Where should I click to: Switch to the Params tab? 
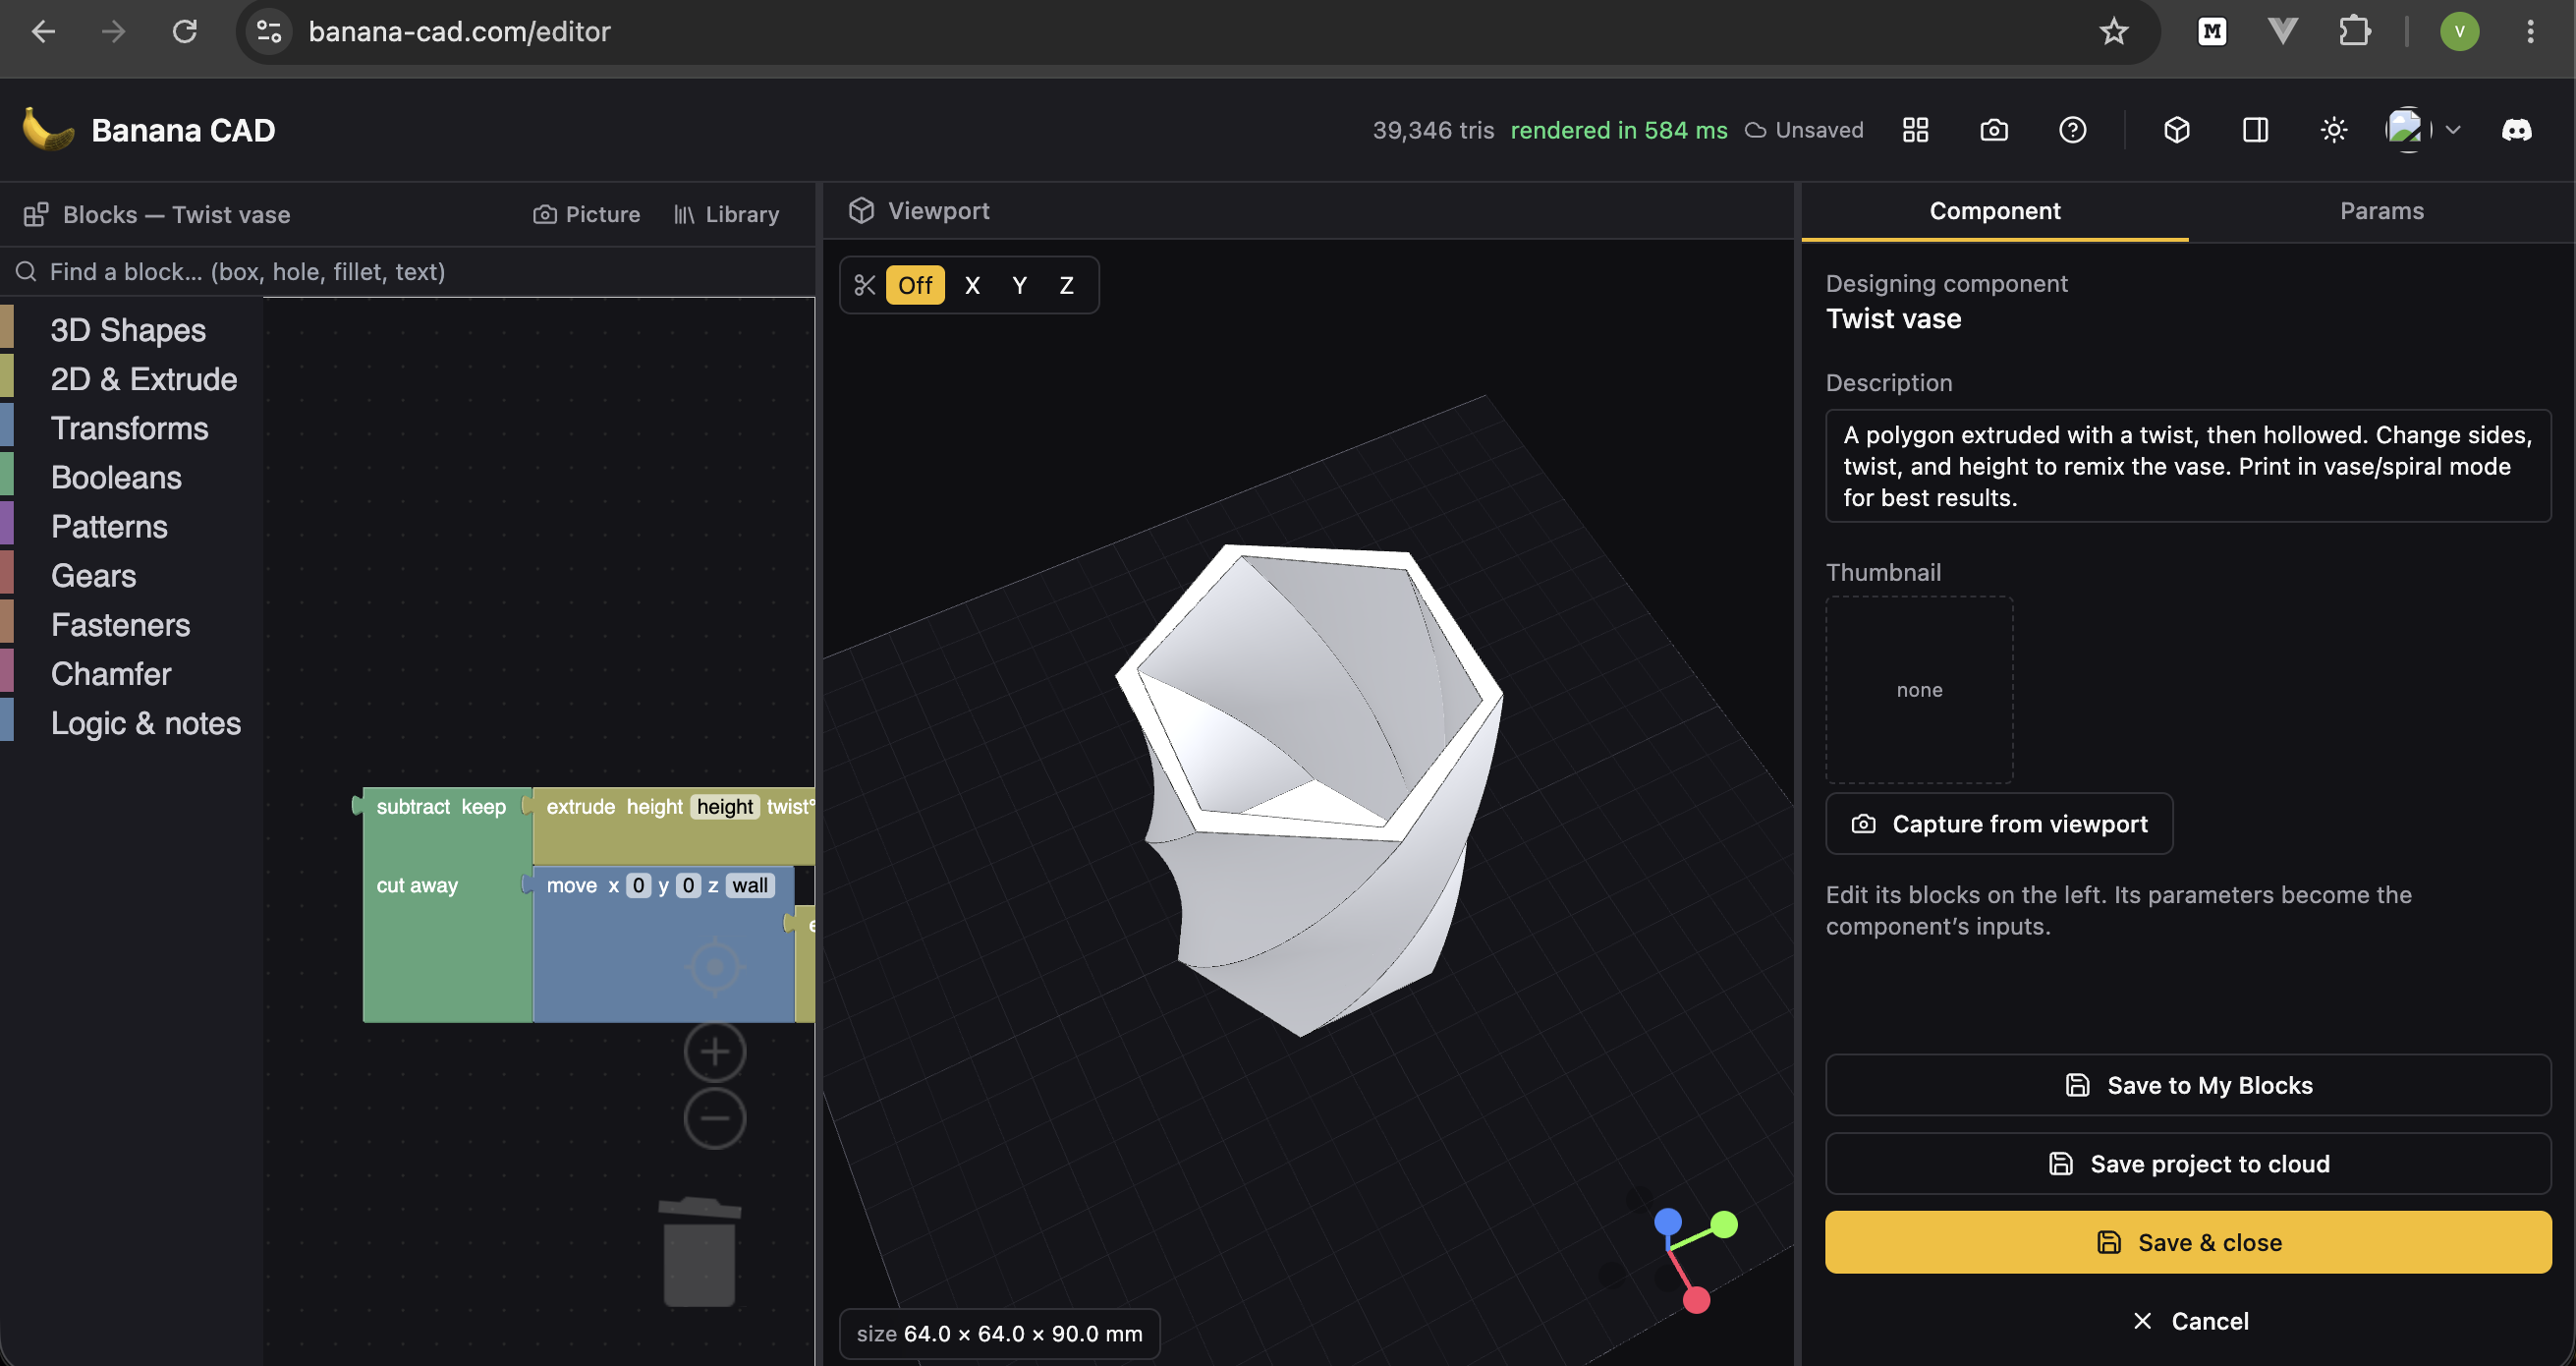2381,211
